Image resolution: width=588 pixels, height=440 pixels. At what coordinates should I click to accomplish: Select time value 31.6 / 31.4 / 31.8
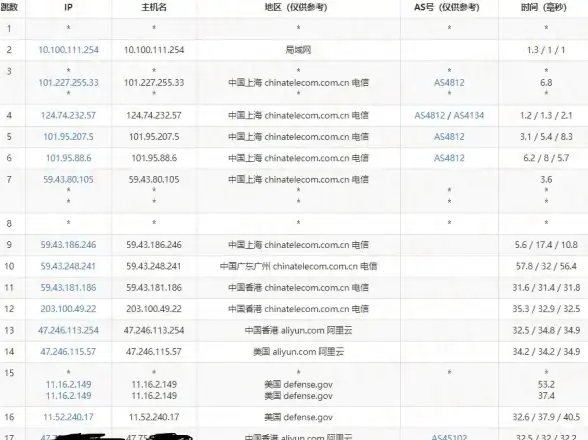coord(546,287)
